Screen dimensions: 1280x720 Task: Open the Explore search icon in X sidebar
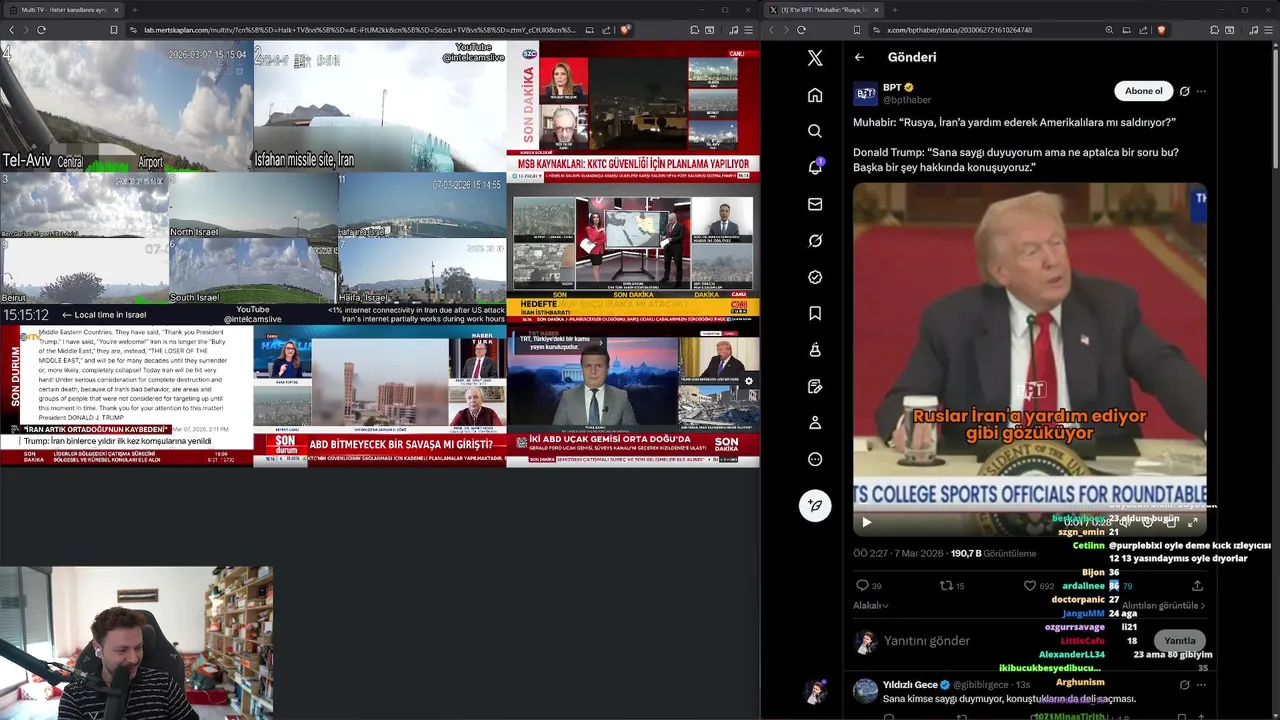click(815, 131)
